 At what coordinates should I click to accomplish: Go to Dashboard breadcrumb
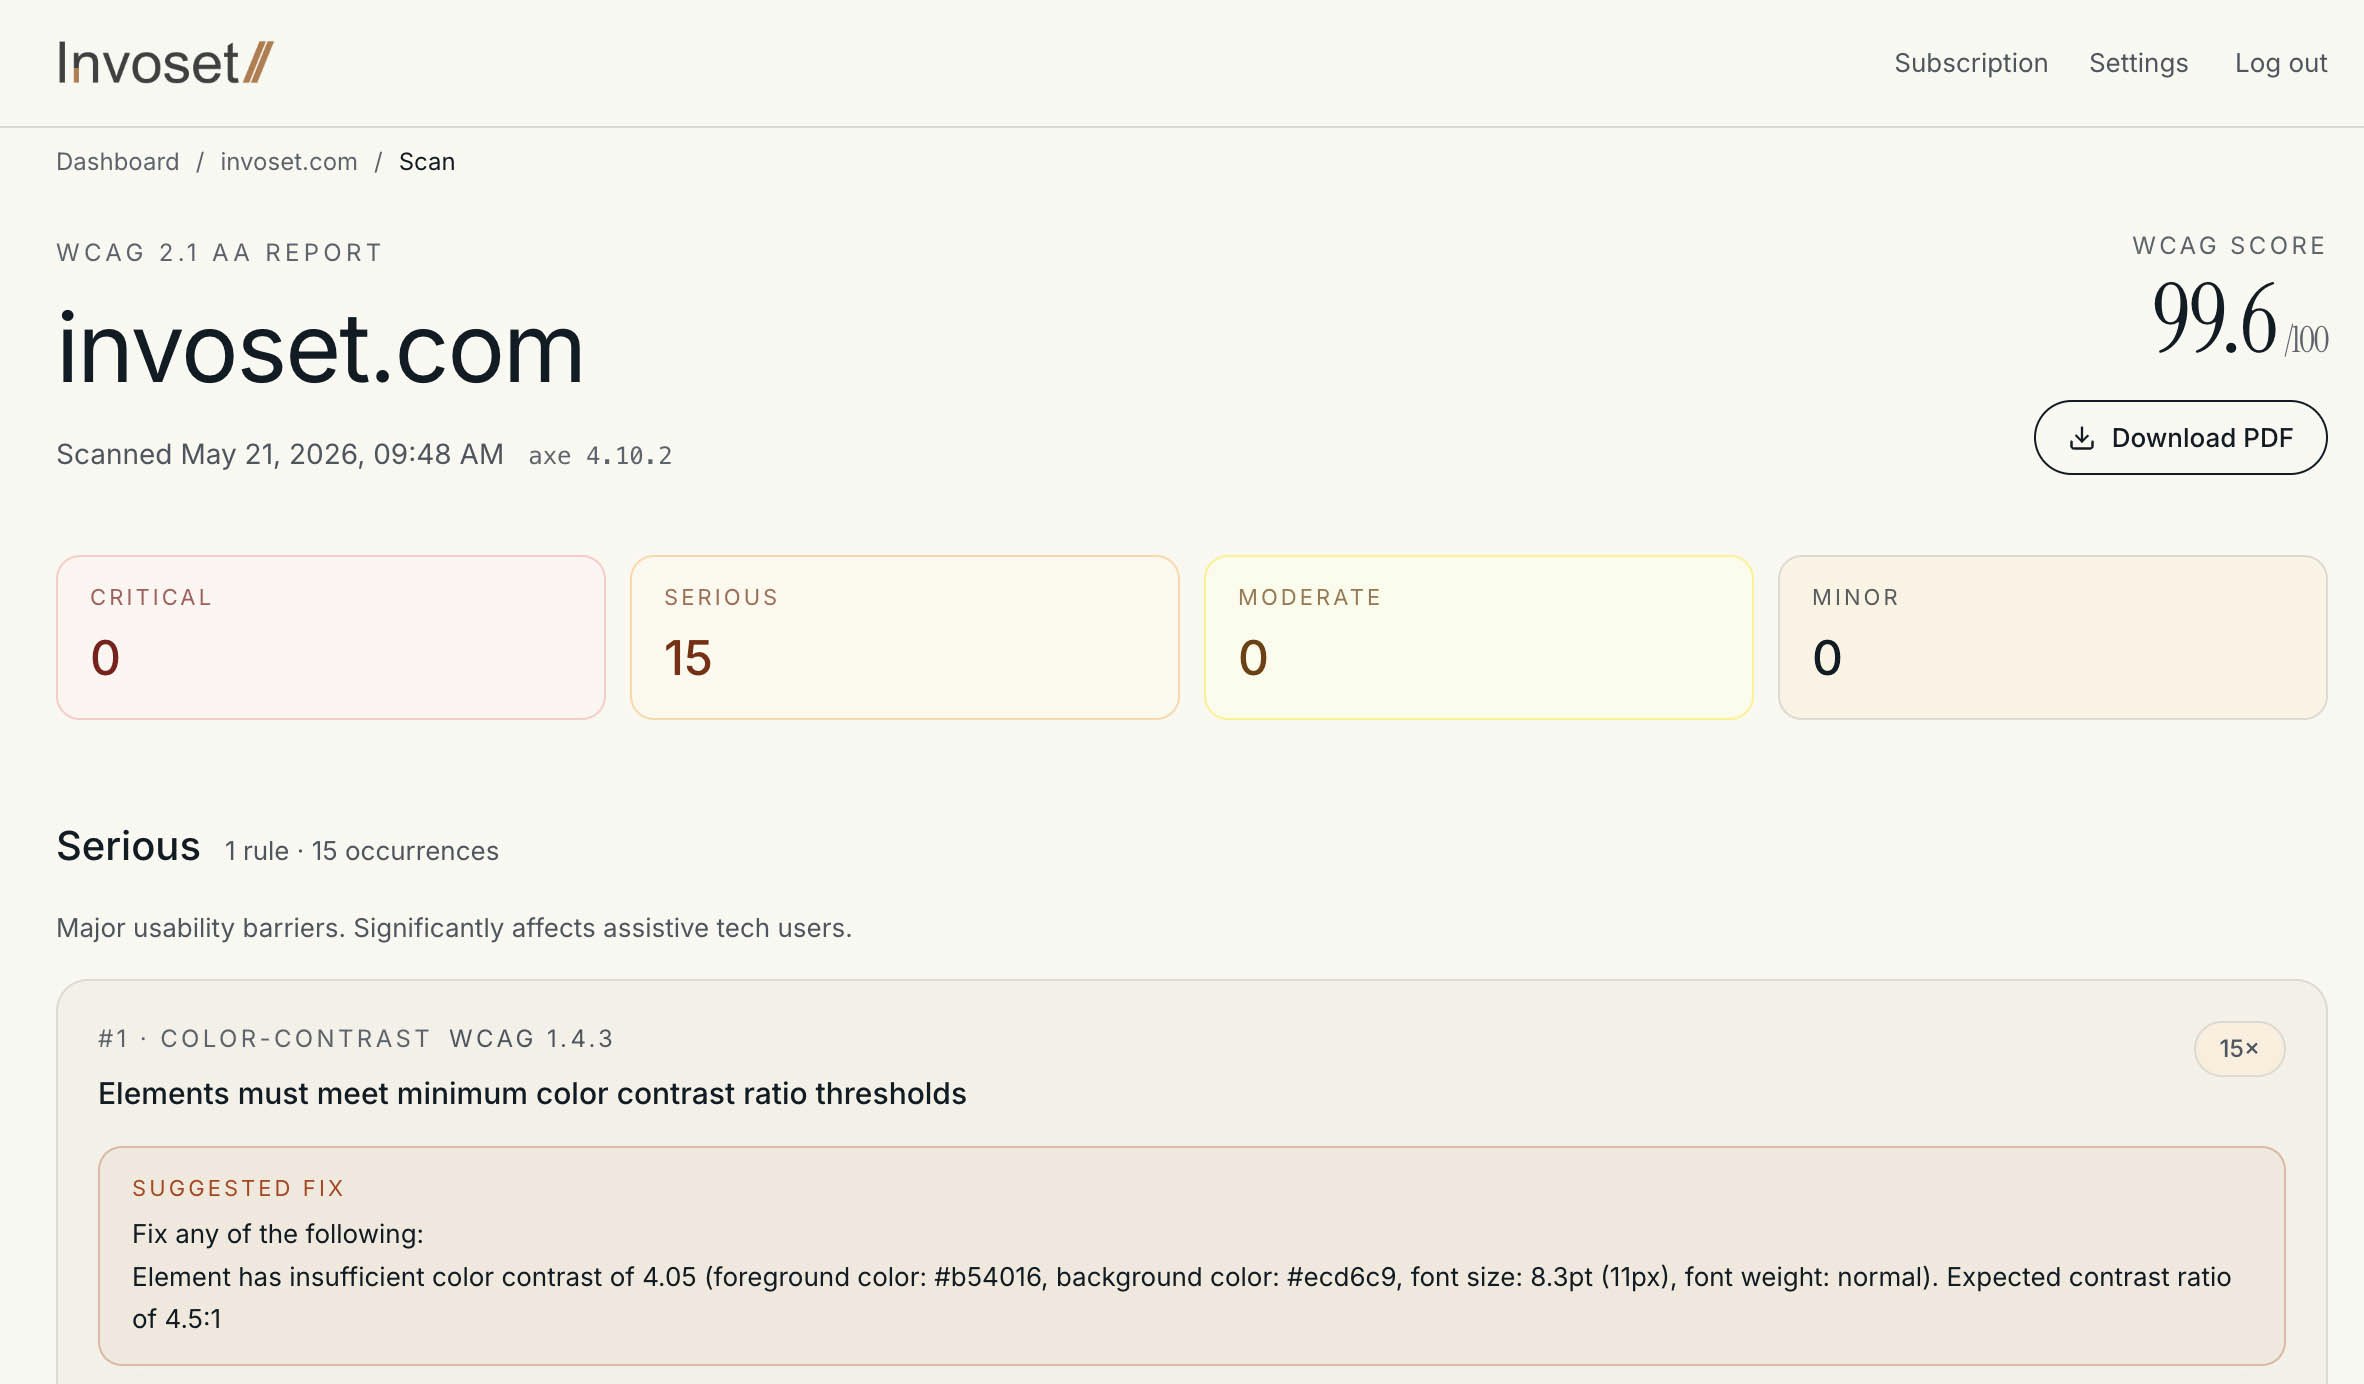(x=118, y=162)
